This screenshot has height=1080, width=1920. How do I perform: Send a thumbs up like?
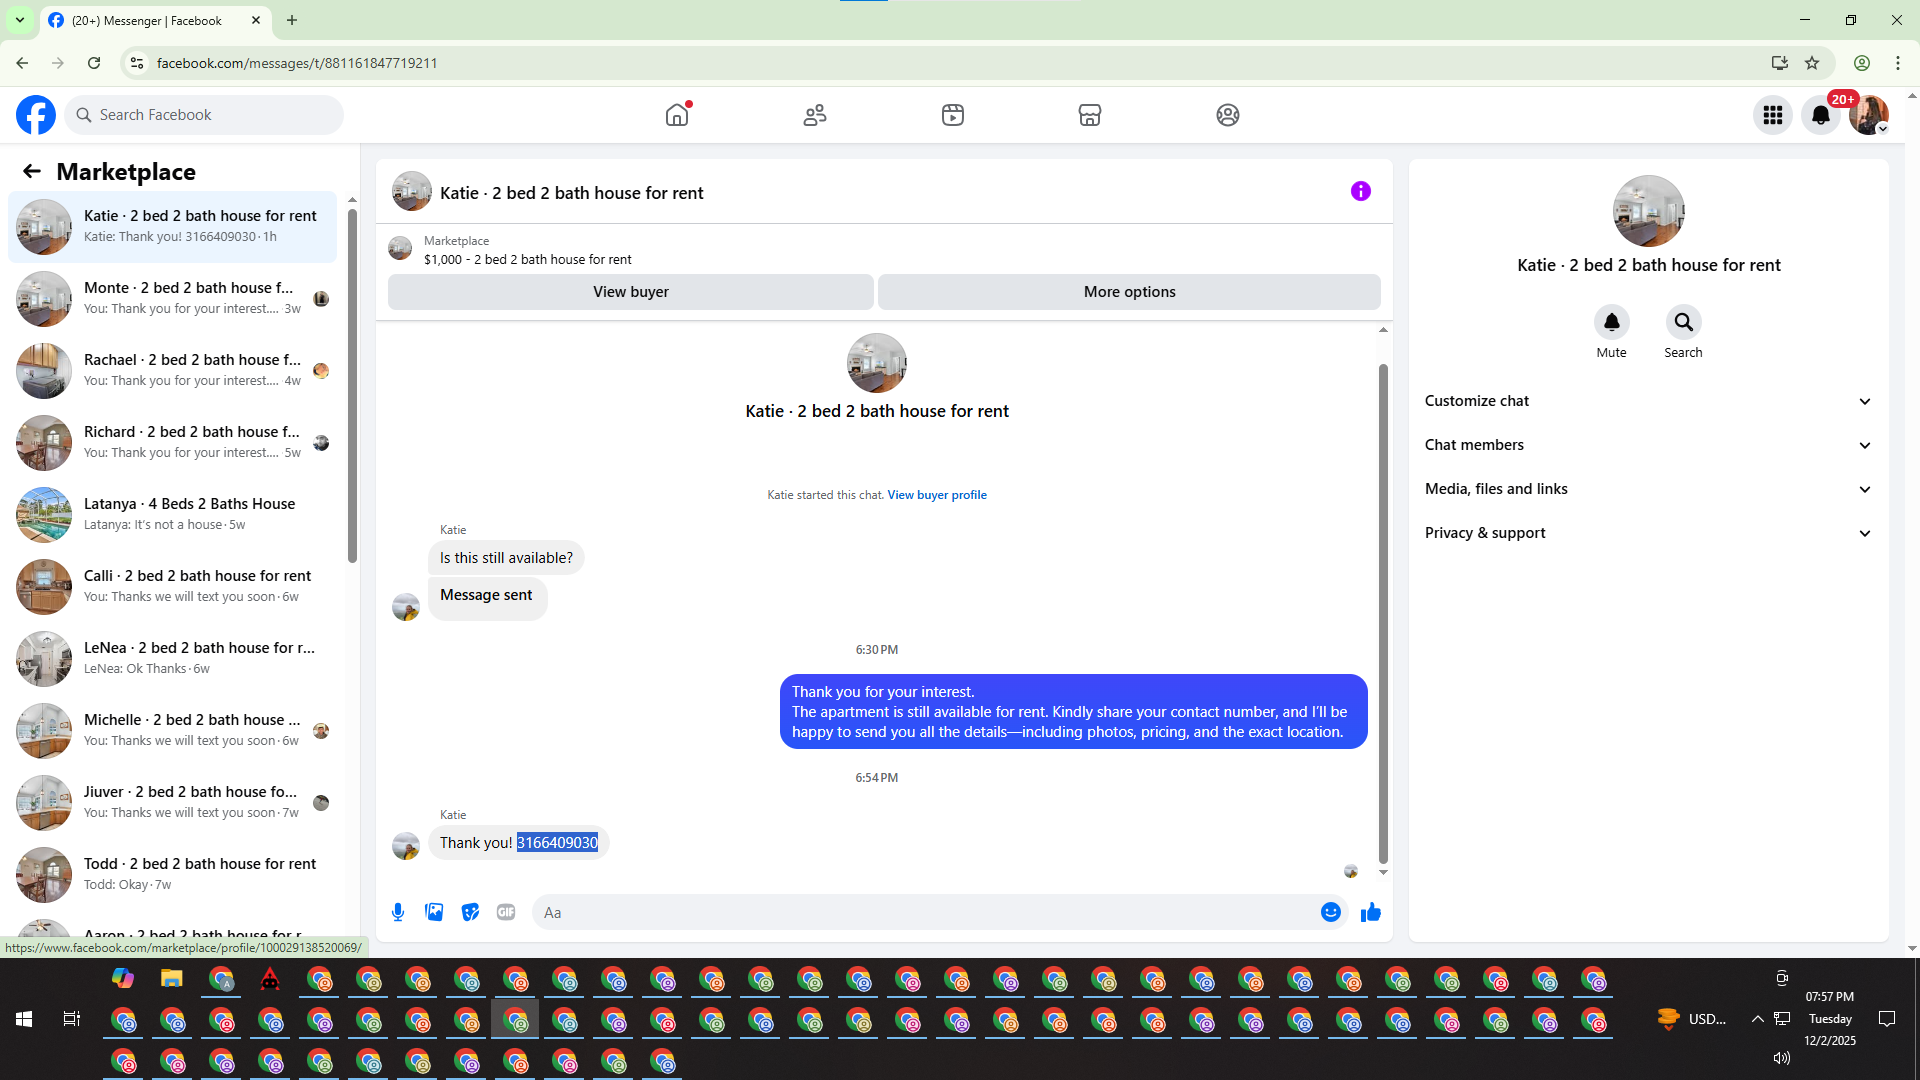tap(1370, 912)
